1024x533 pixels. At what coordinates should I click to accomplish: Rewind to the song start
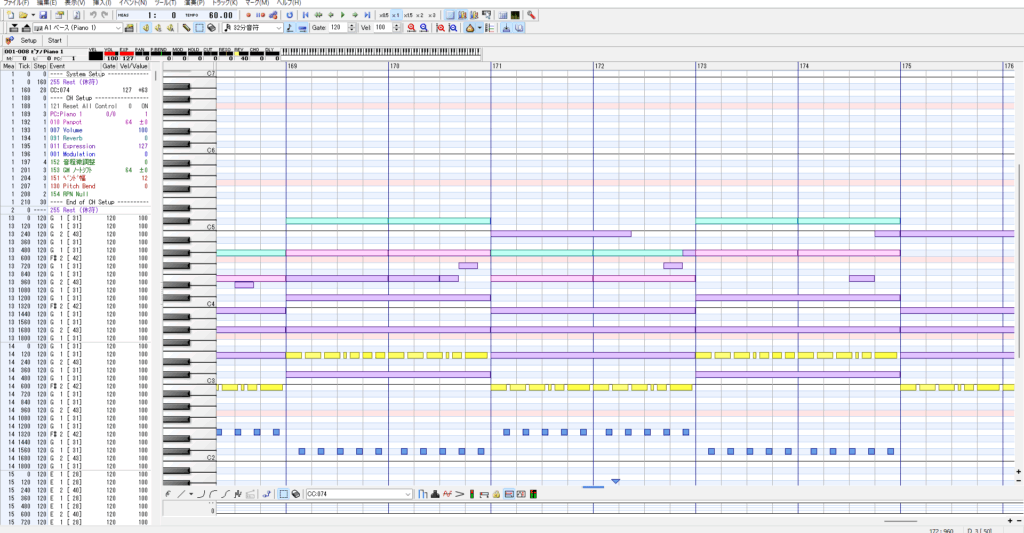point(306,15)
